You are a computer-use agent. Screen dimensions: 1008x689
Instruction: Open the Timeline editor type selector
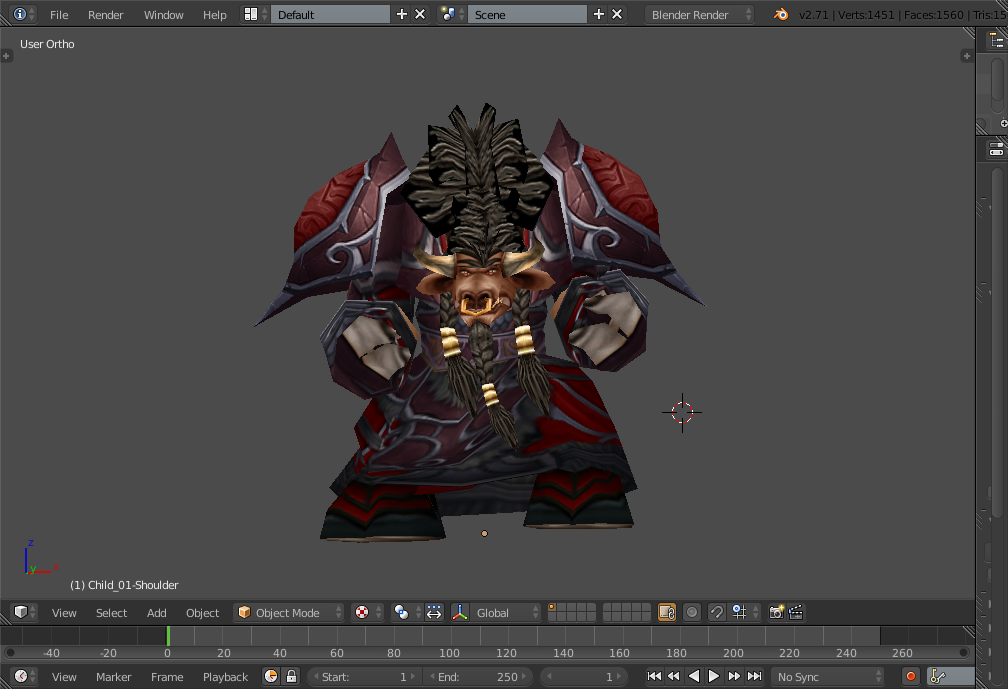24,676
